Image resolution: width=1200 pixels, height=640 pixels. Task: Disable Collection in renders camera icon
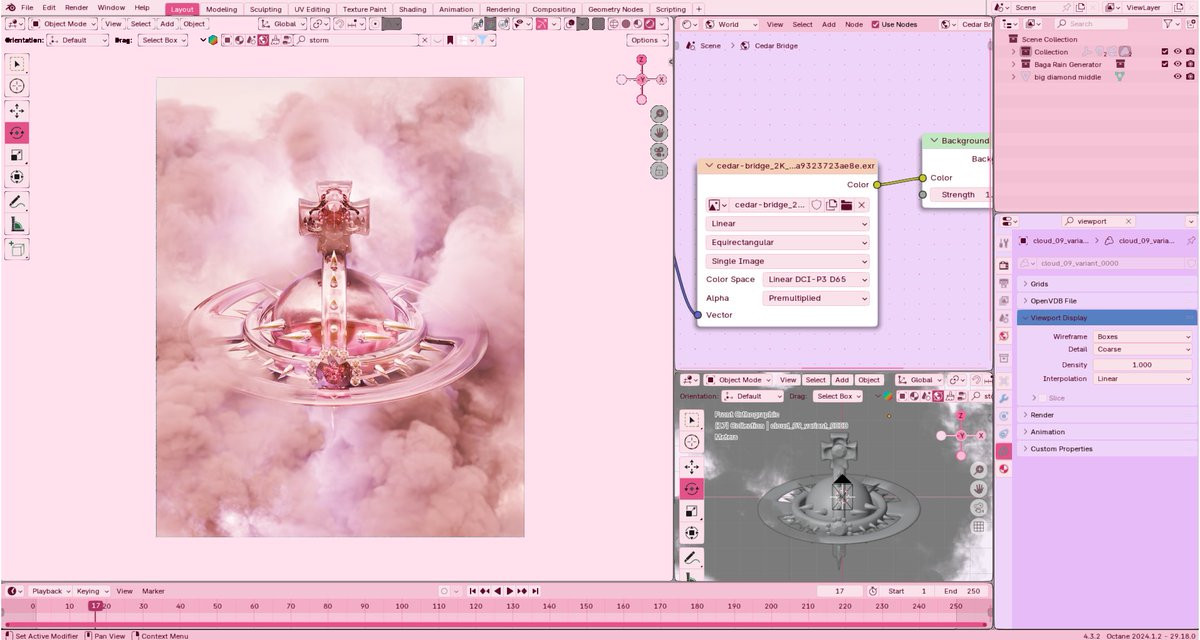(x=1190, y=51)
